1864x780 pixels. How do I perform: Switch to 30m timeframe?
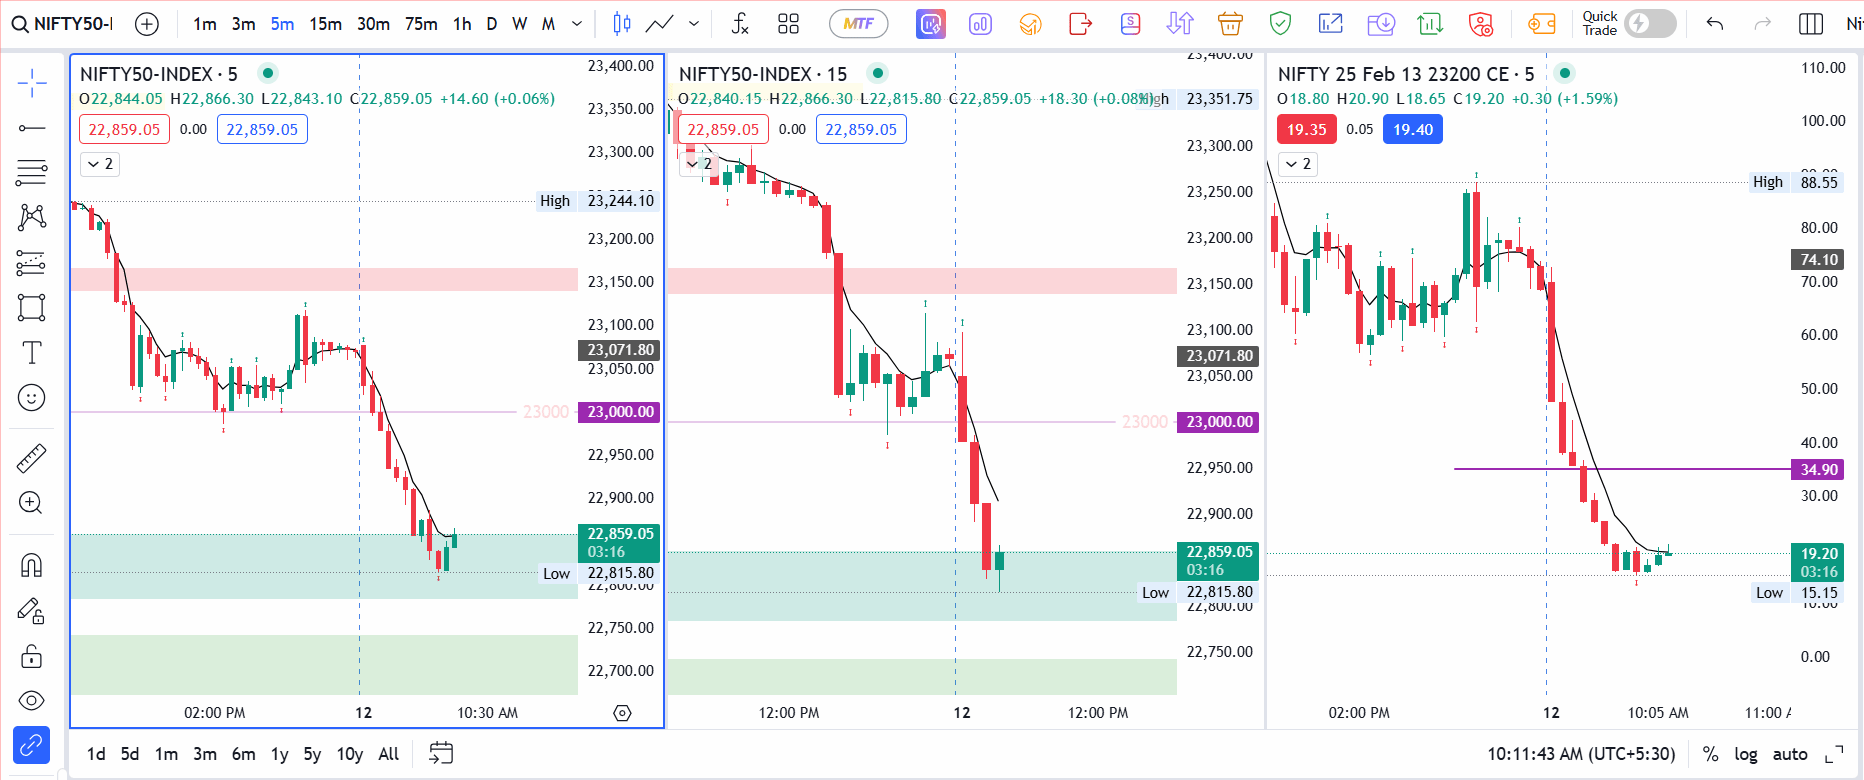tap(373, 23)
